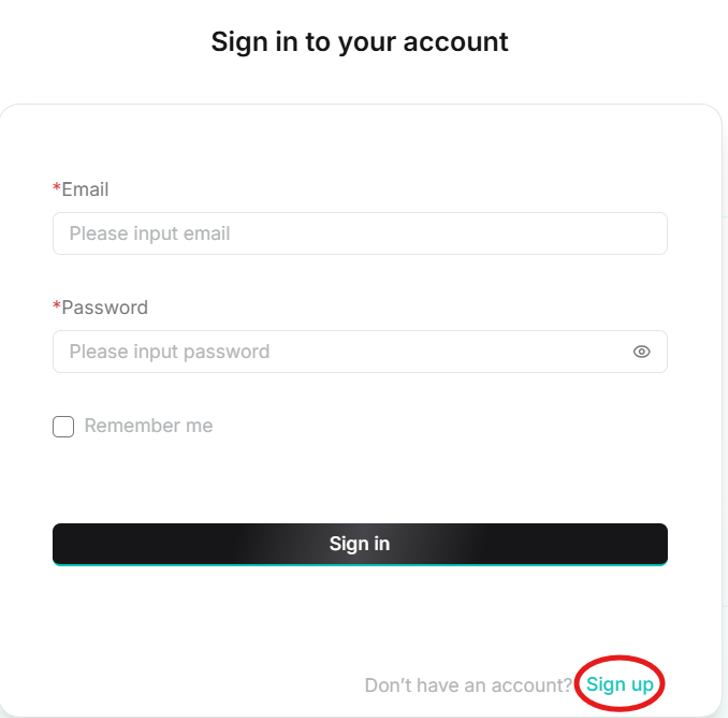Click the "Sign in to your account" heading
Image resolution: width=728 pixels, height=718 pixels.
pos(360,42)
